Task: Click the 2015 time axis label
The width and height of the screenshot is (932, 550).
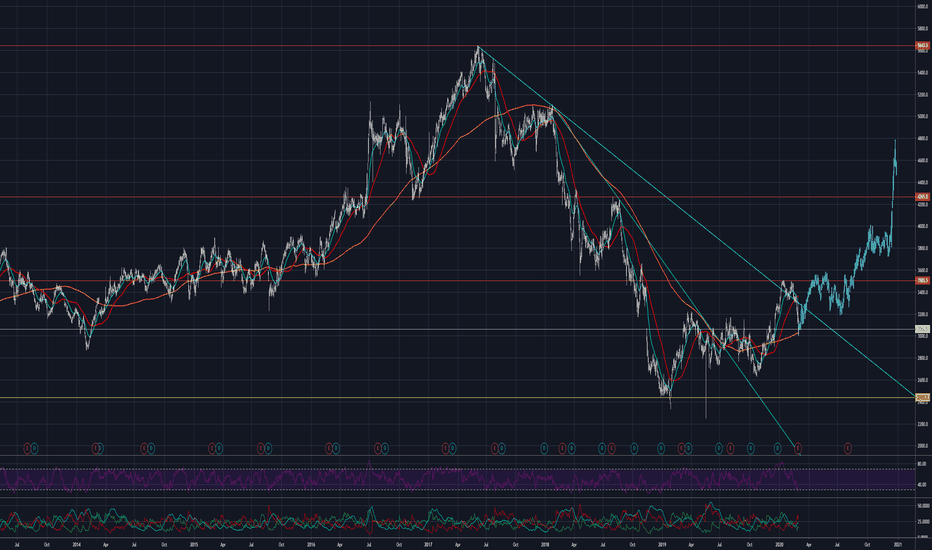Action: [194, 544]
